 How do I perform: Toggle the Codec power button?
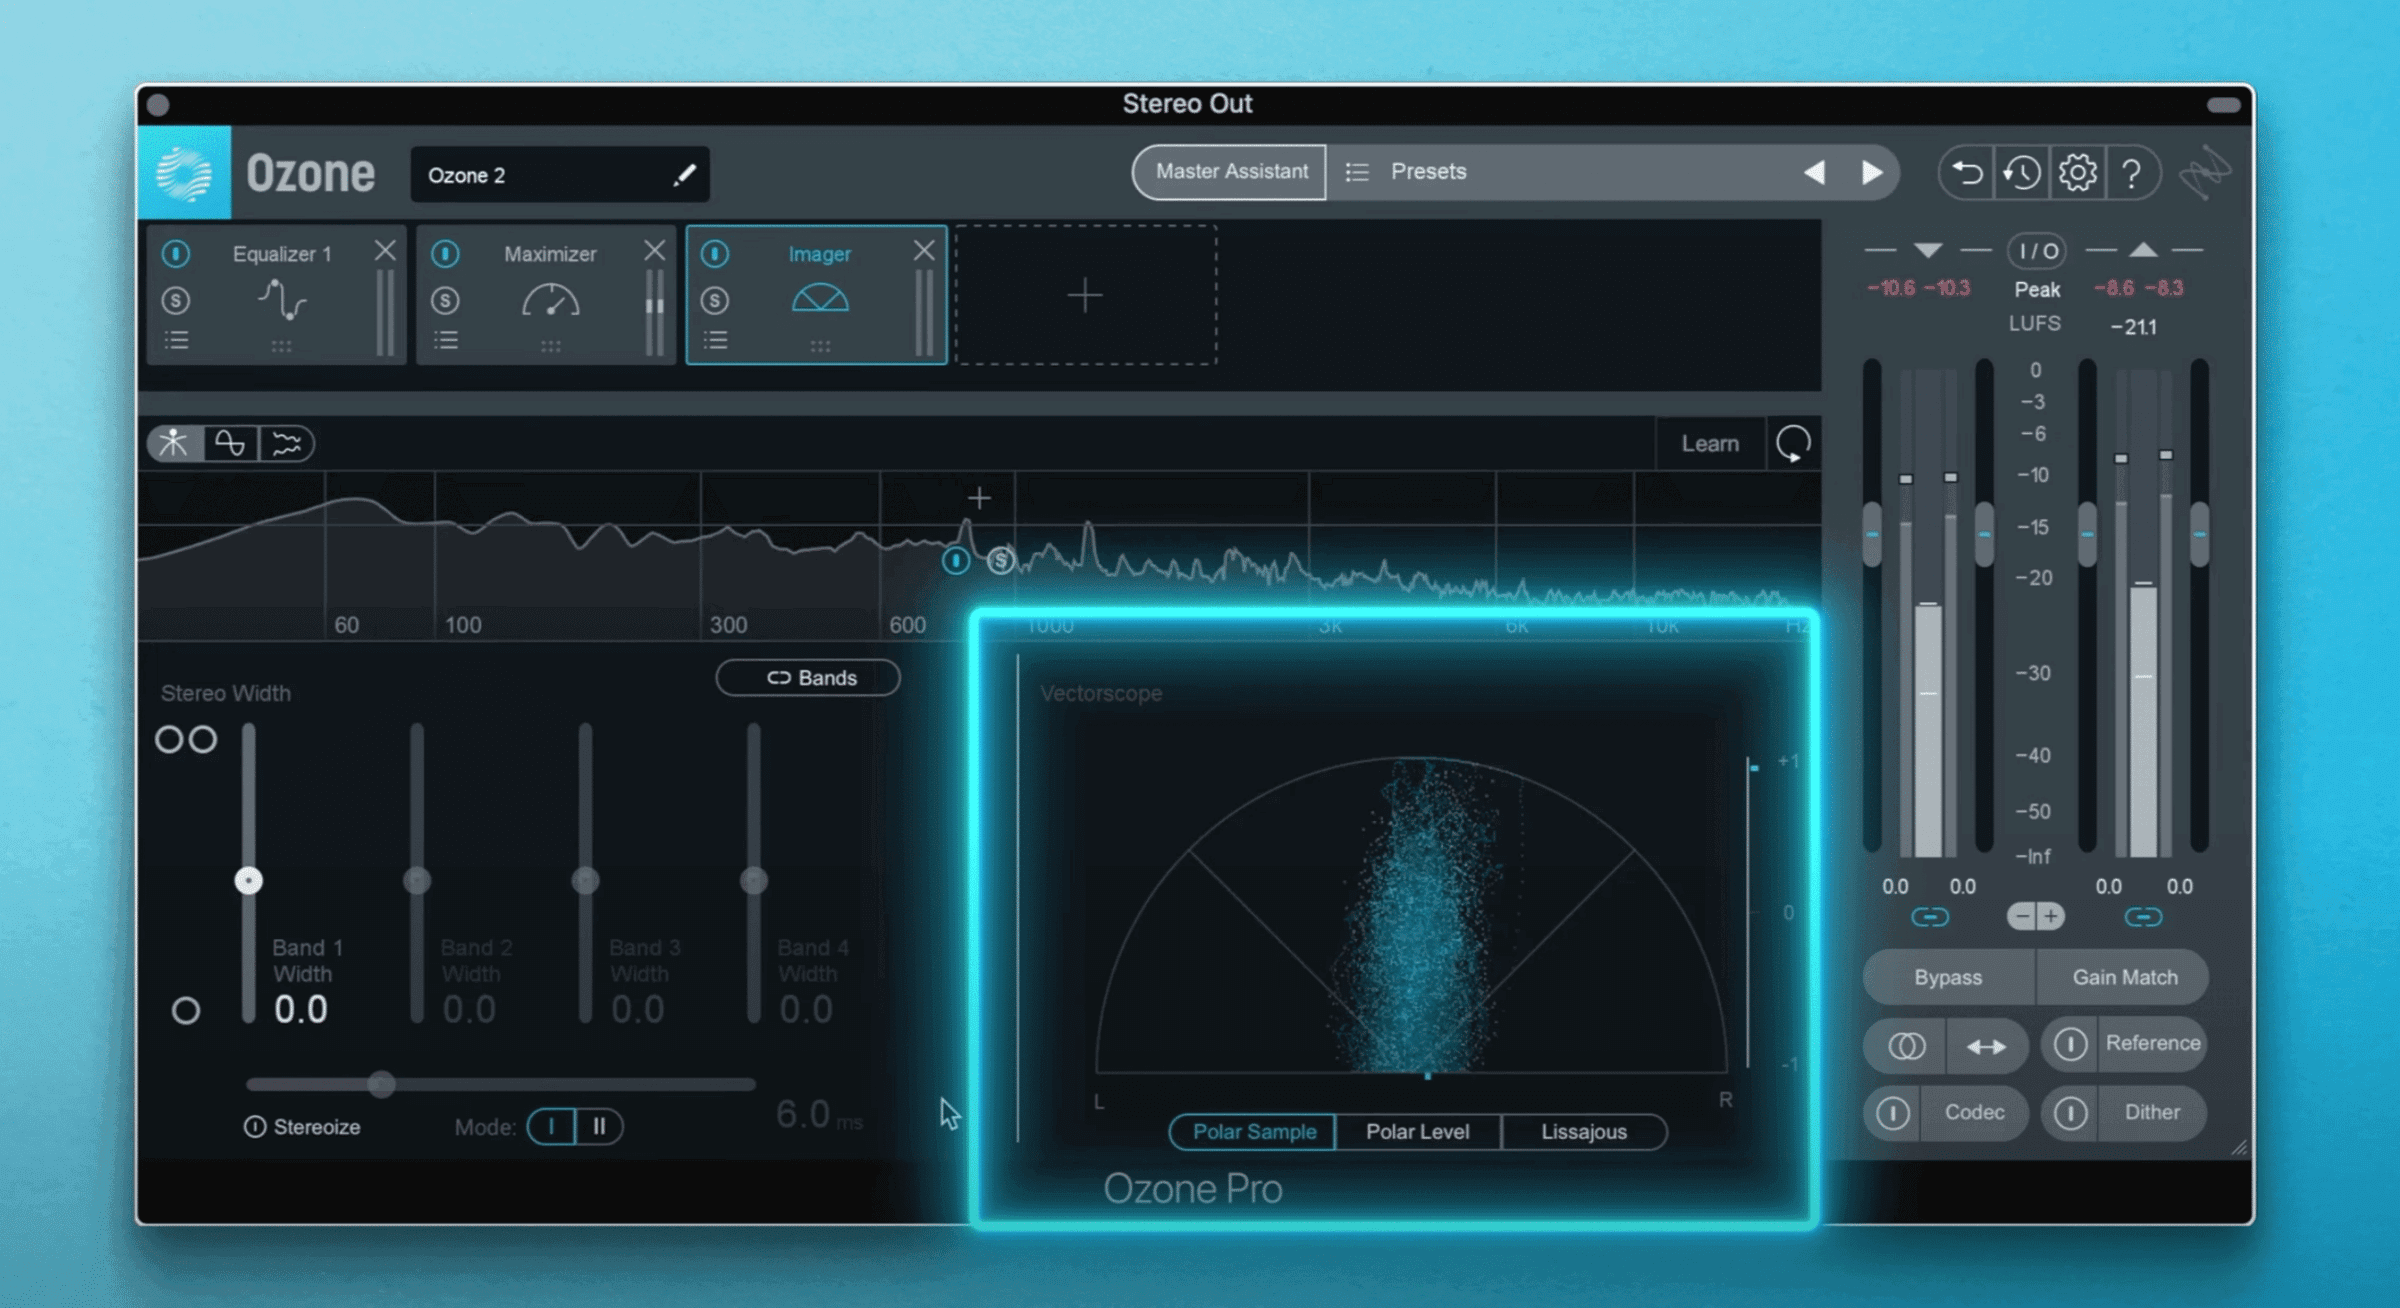tap(1892, 1113)
